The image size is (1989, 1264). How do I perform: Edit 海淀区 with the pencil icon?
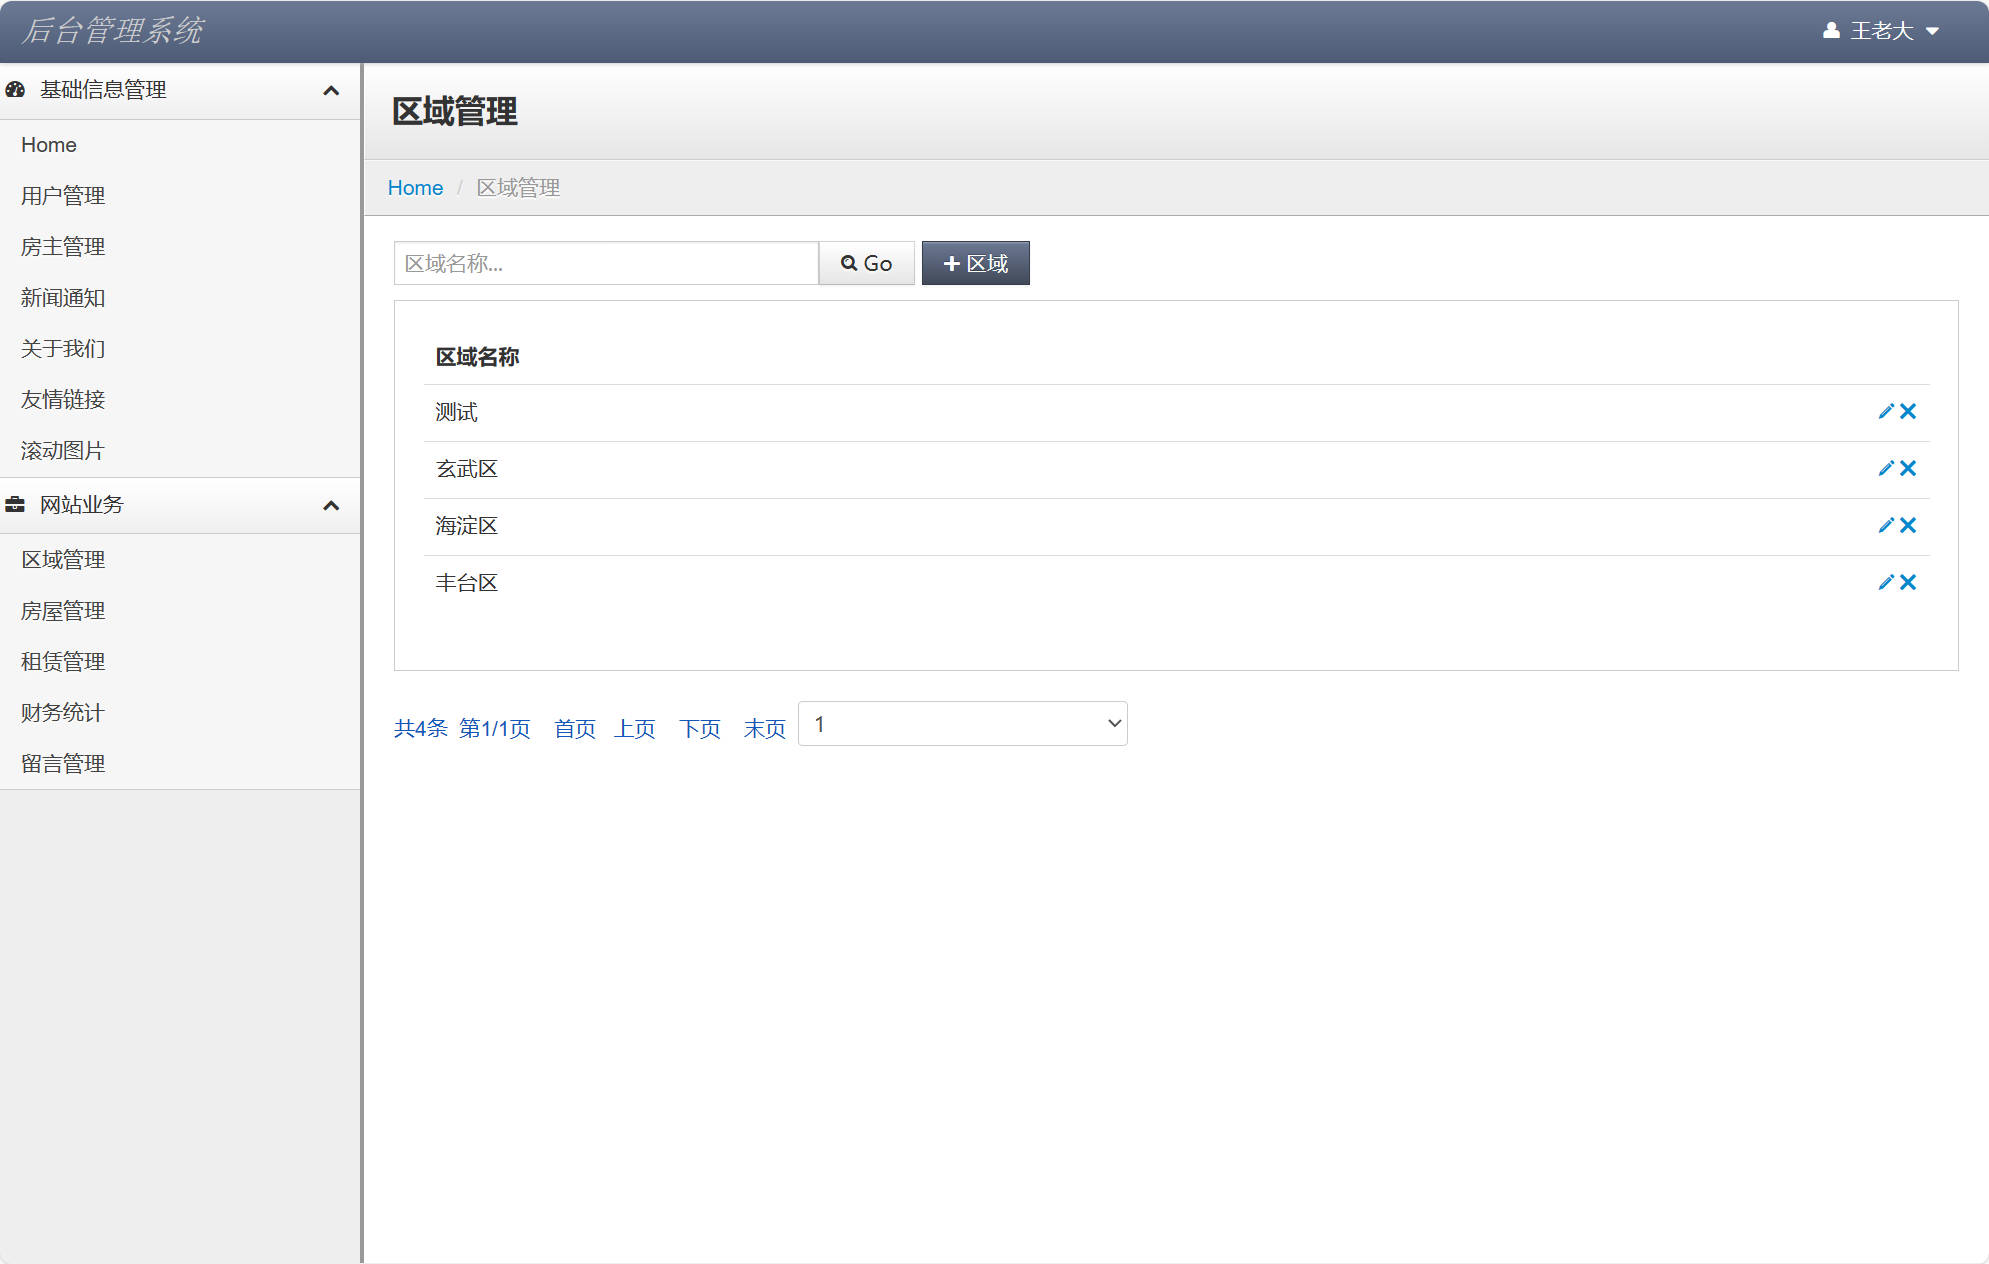1885,525
